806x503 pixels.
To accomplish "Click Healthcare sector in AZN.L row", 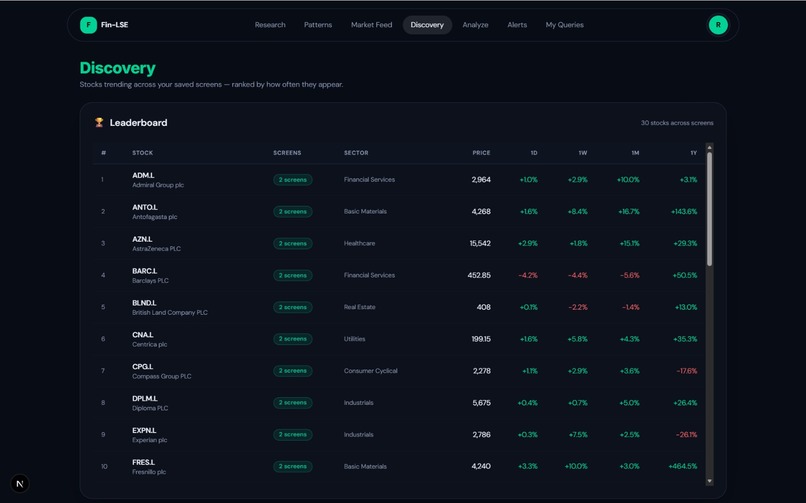I will pos(359,244).
